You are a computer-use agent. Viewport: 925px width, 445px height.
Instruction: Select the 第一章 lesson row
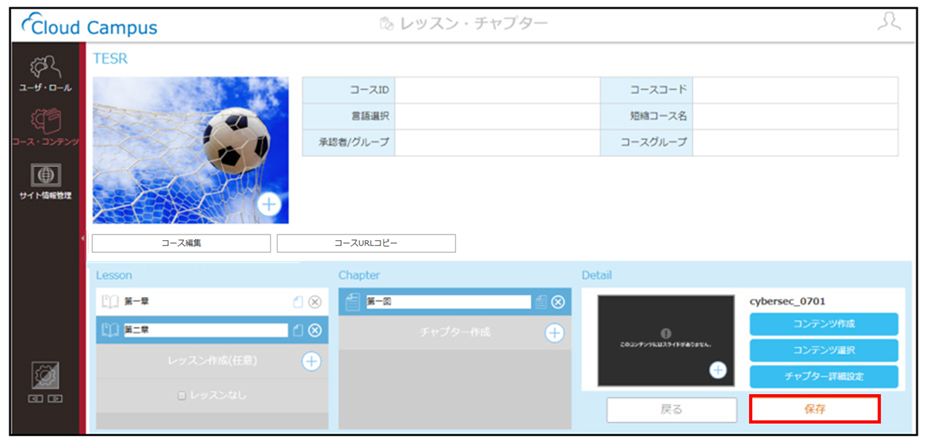pos(212,302)
